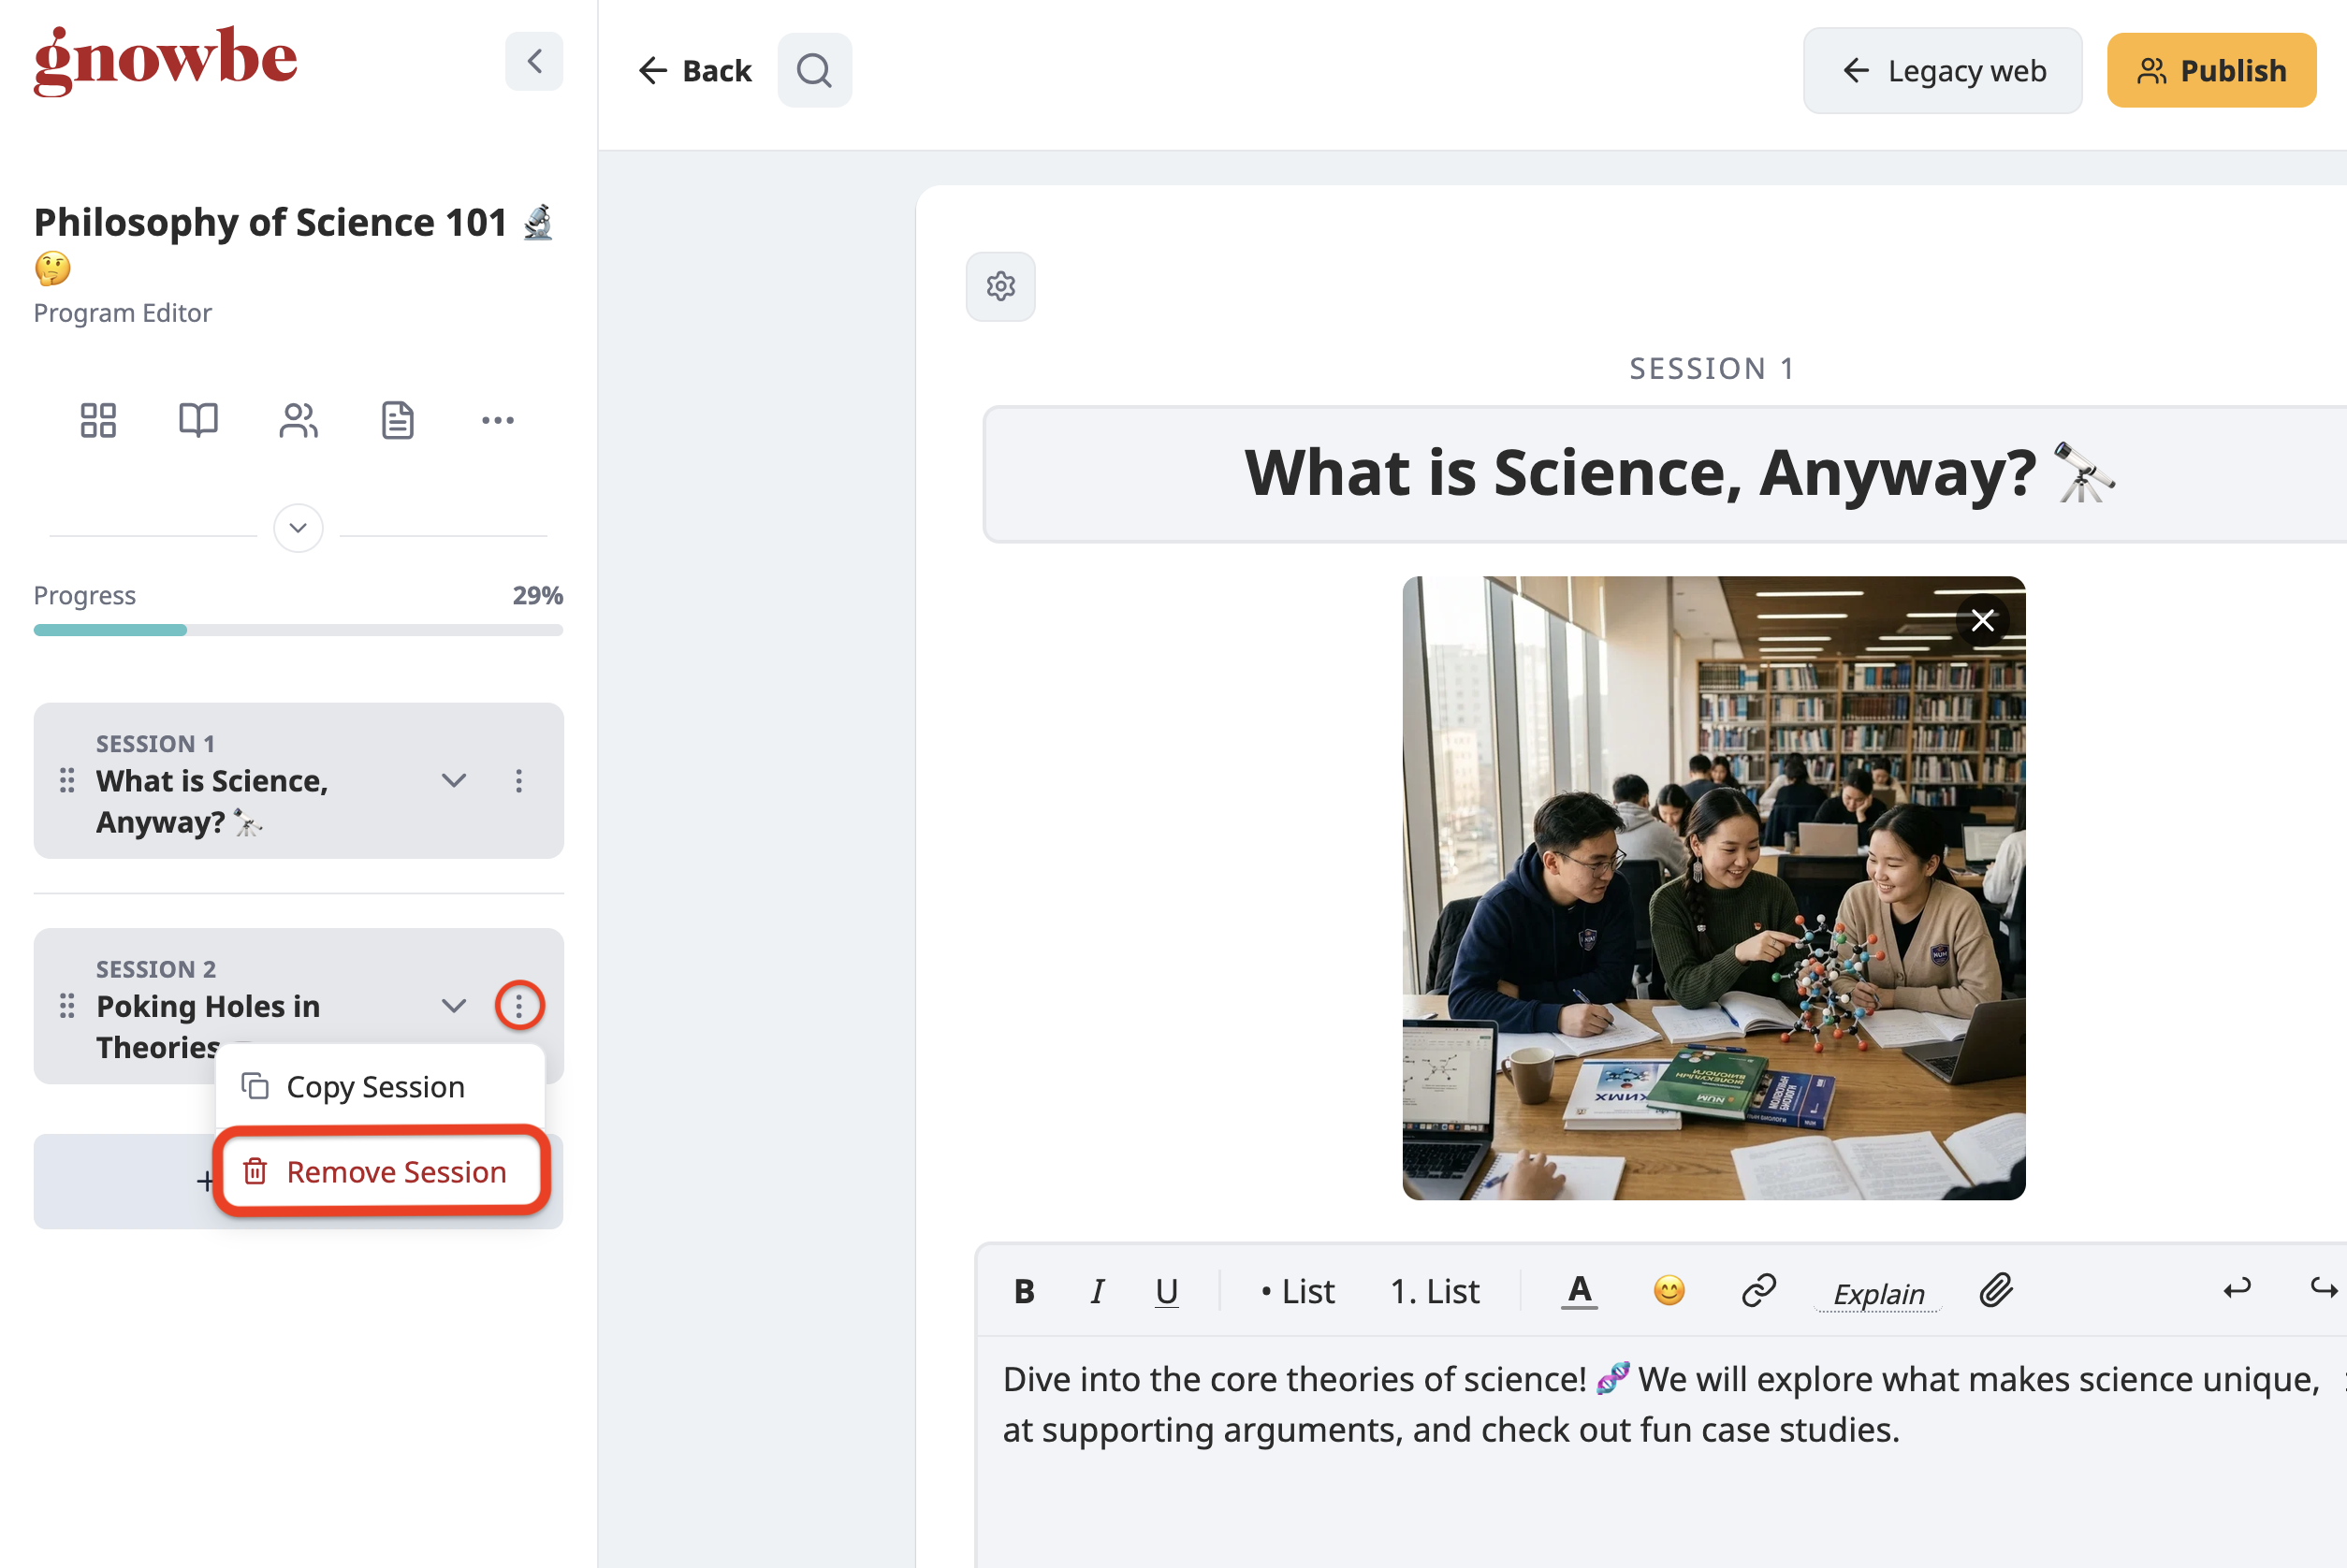The image size is (2347, 1568).
Task: Grab the Session 2 drag handle
Action: point(67,1005)
